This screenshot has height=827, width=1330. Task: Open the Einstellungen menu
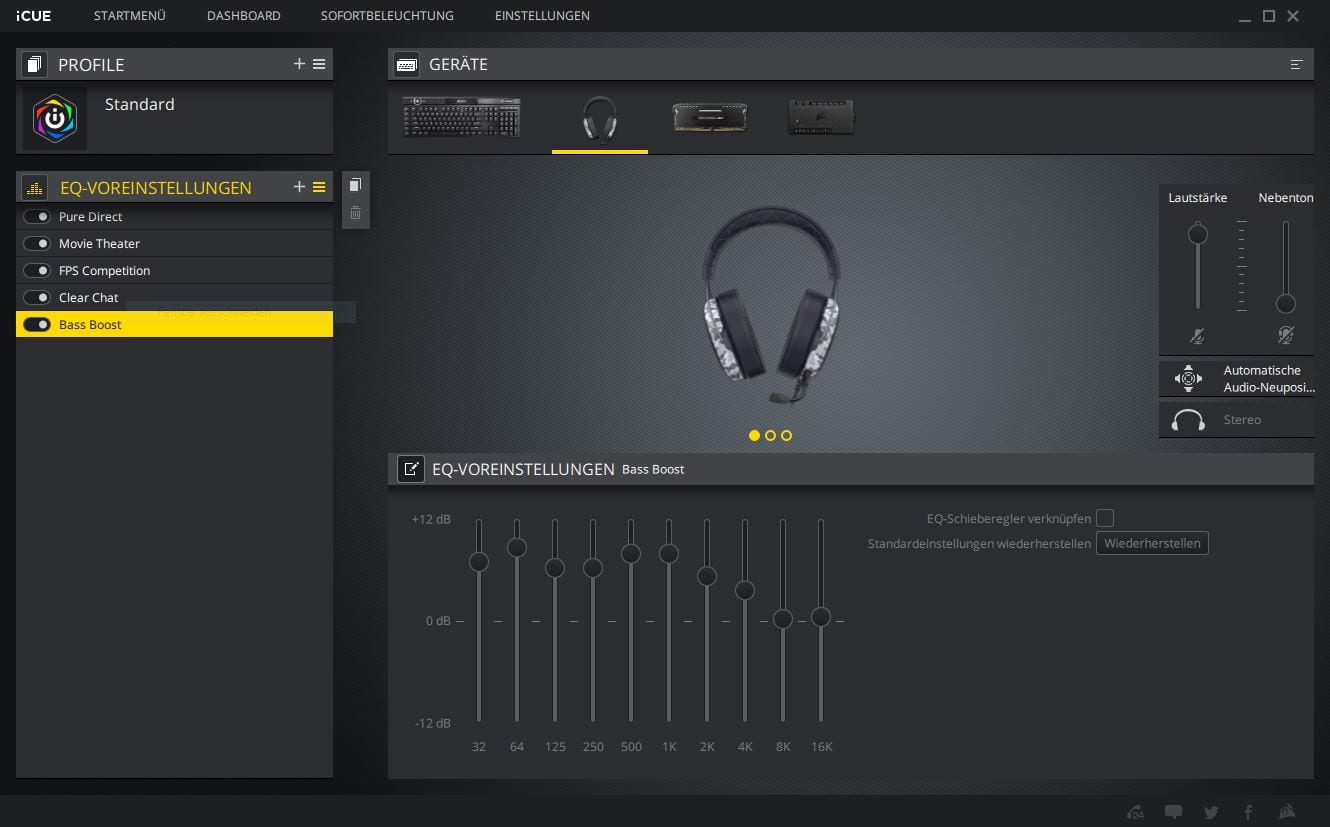click(x=542, y=16)
